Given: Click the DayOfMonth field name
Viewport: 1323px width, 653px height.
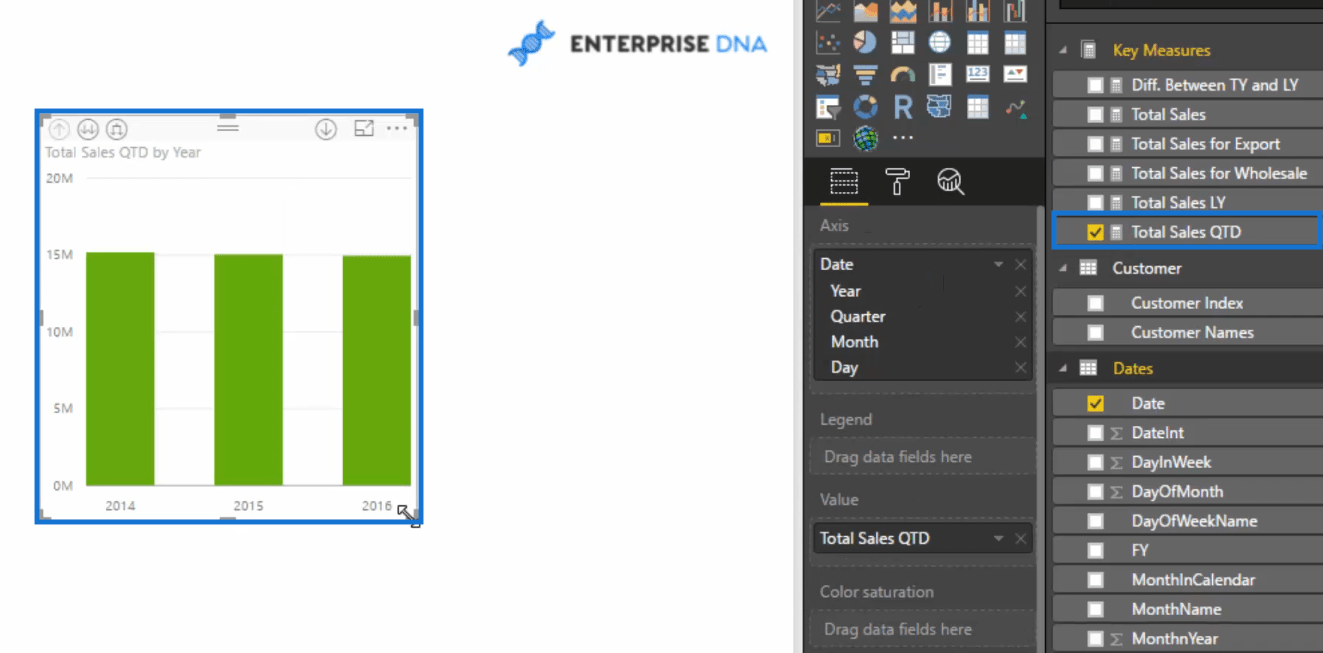Looking at the screenshot, I should tap(1177, 492).
